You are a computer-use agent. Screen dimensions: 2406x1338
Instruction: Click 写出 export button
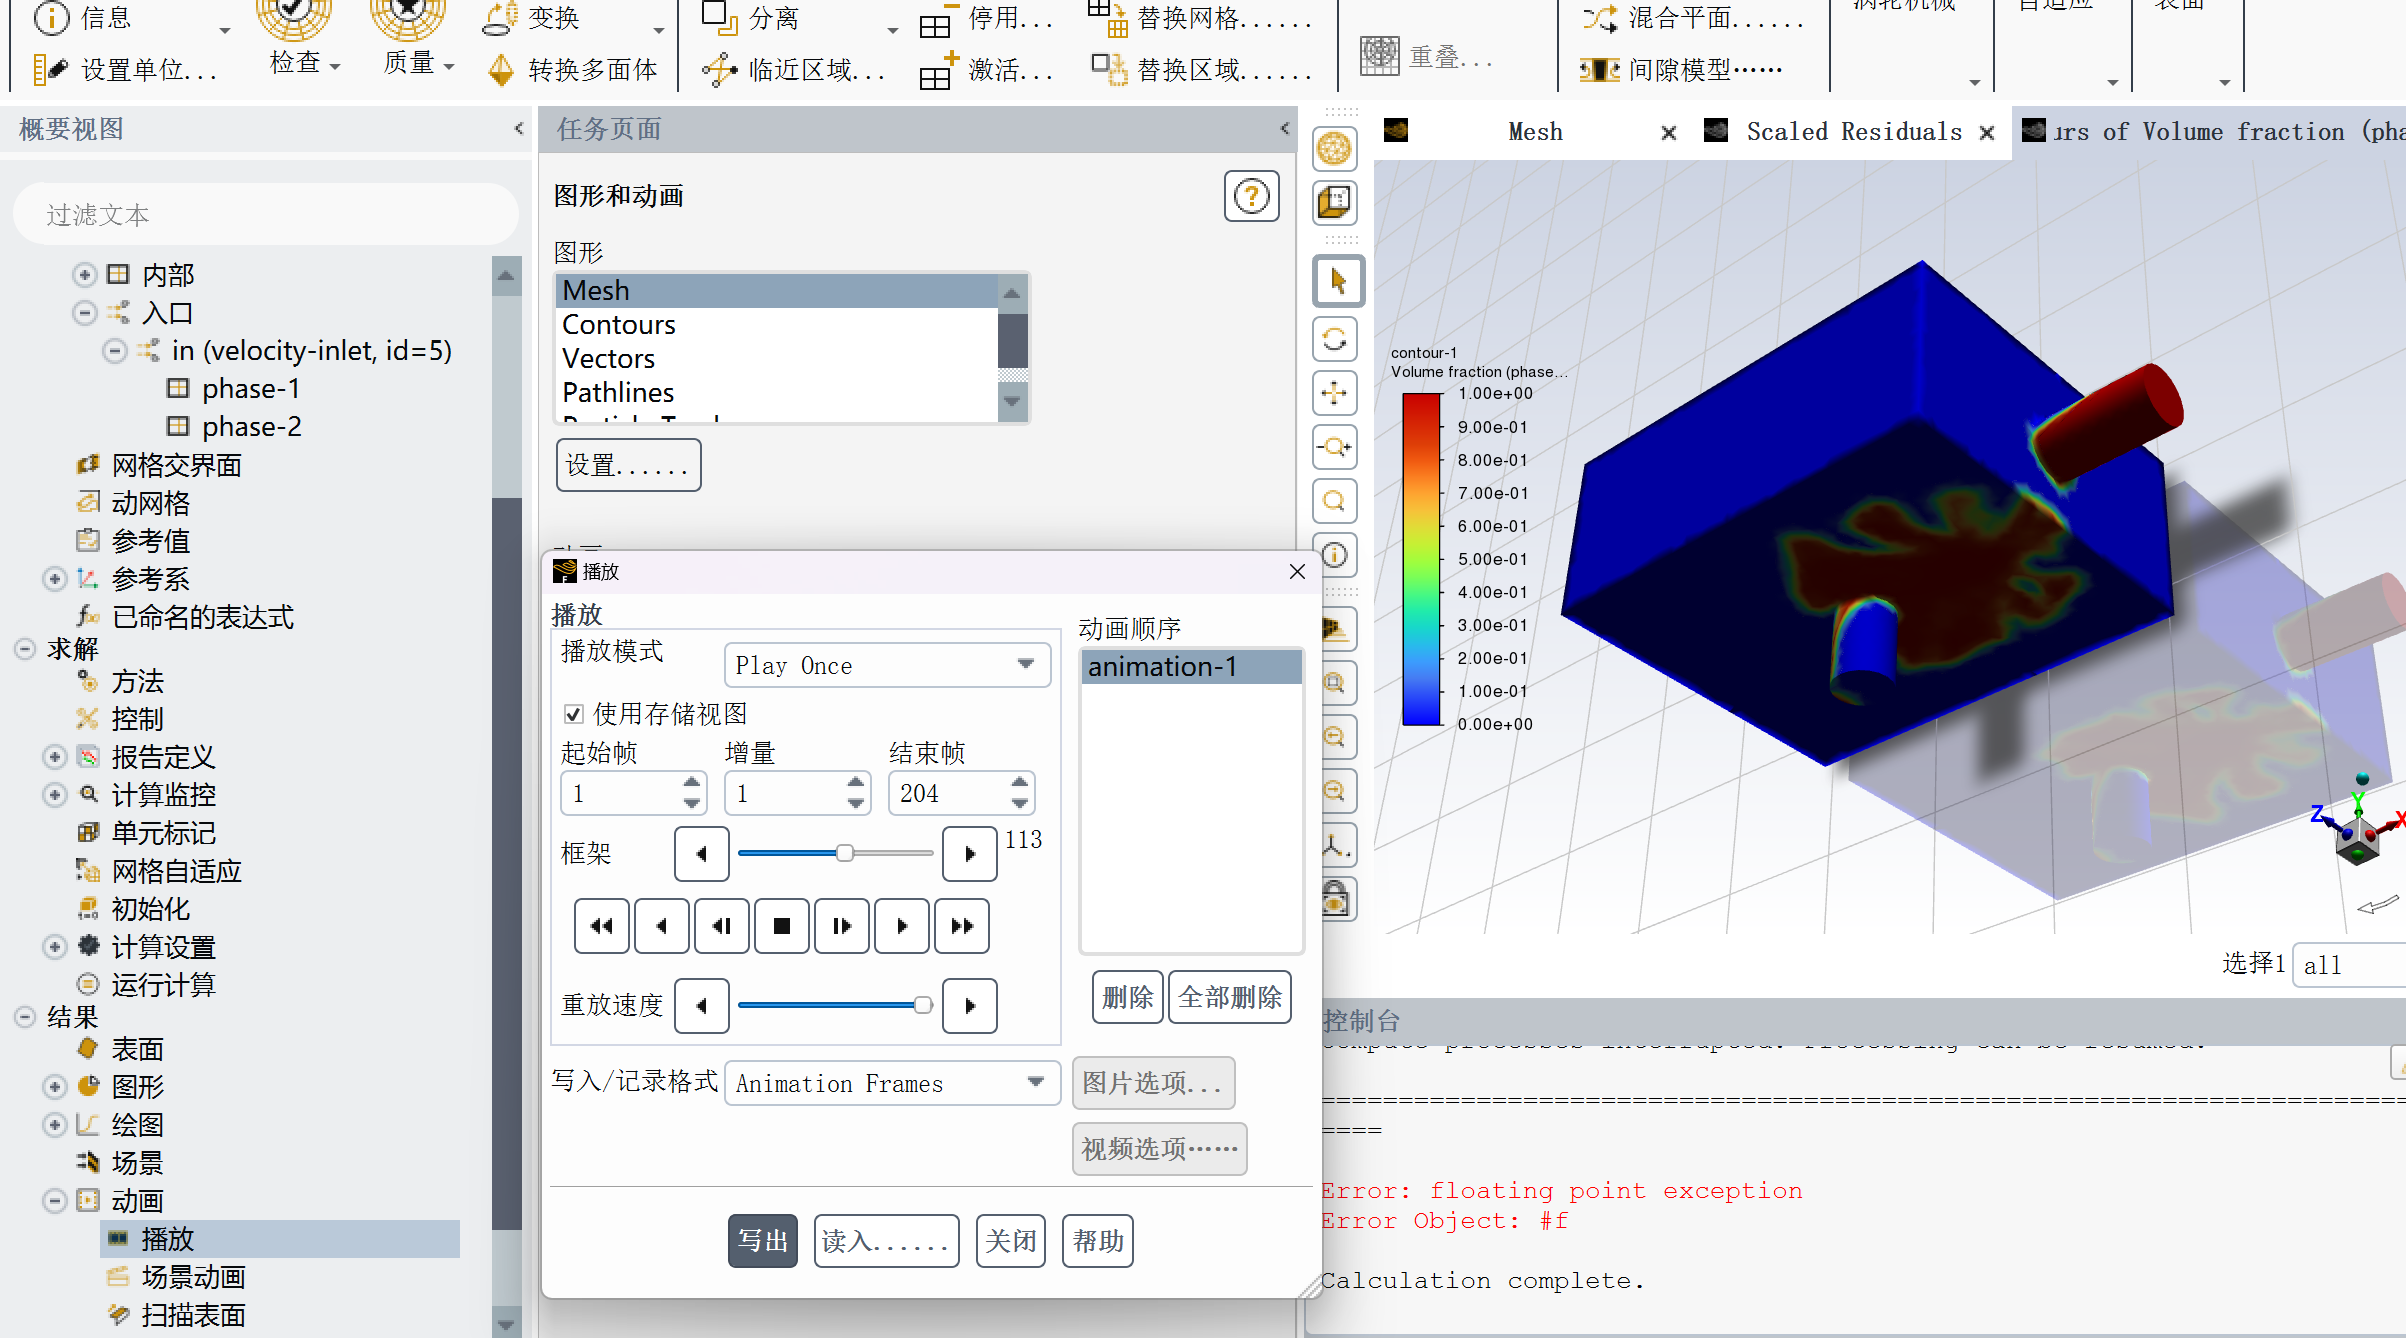click(x=761, y=1241)
